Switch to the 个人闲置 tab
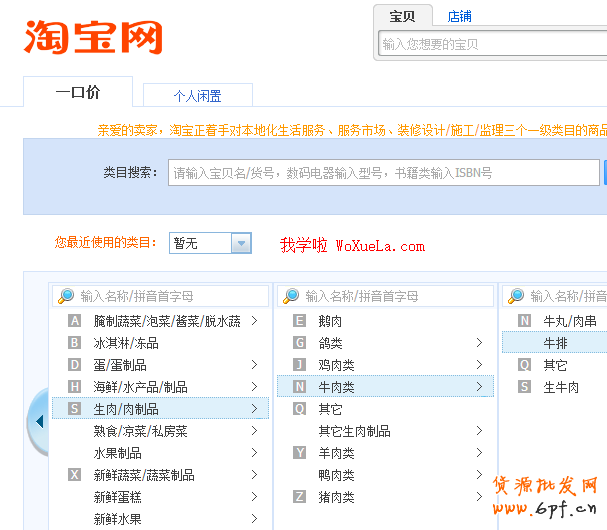 (x=197, y=96)
